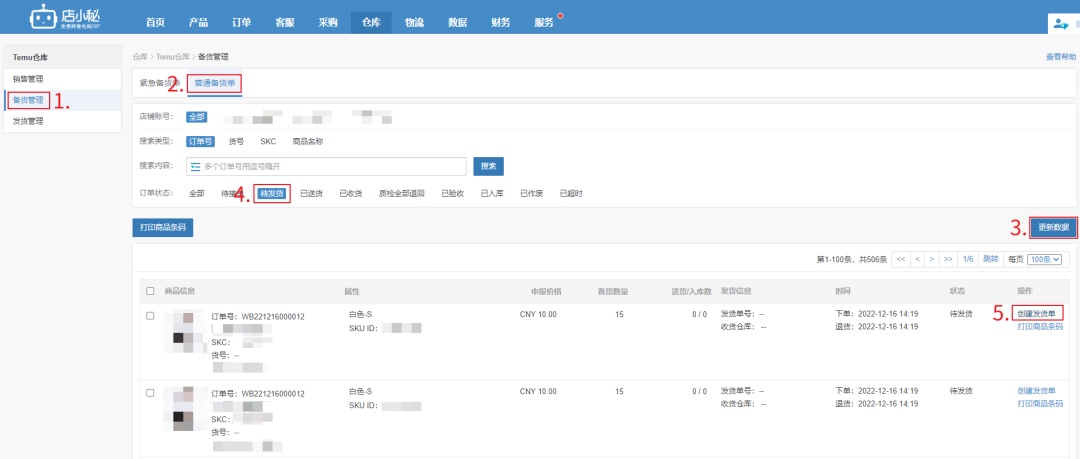Go to next page with > arrow
Screen dimensions: 1080x459
pyautogui.click(x=932, y=259)
